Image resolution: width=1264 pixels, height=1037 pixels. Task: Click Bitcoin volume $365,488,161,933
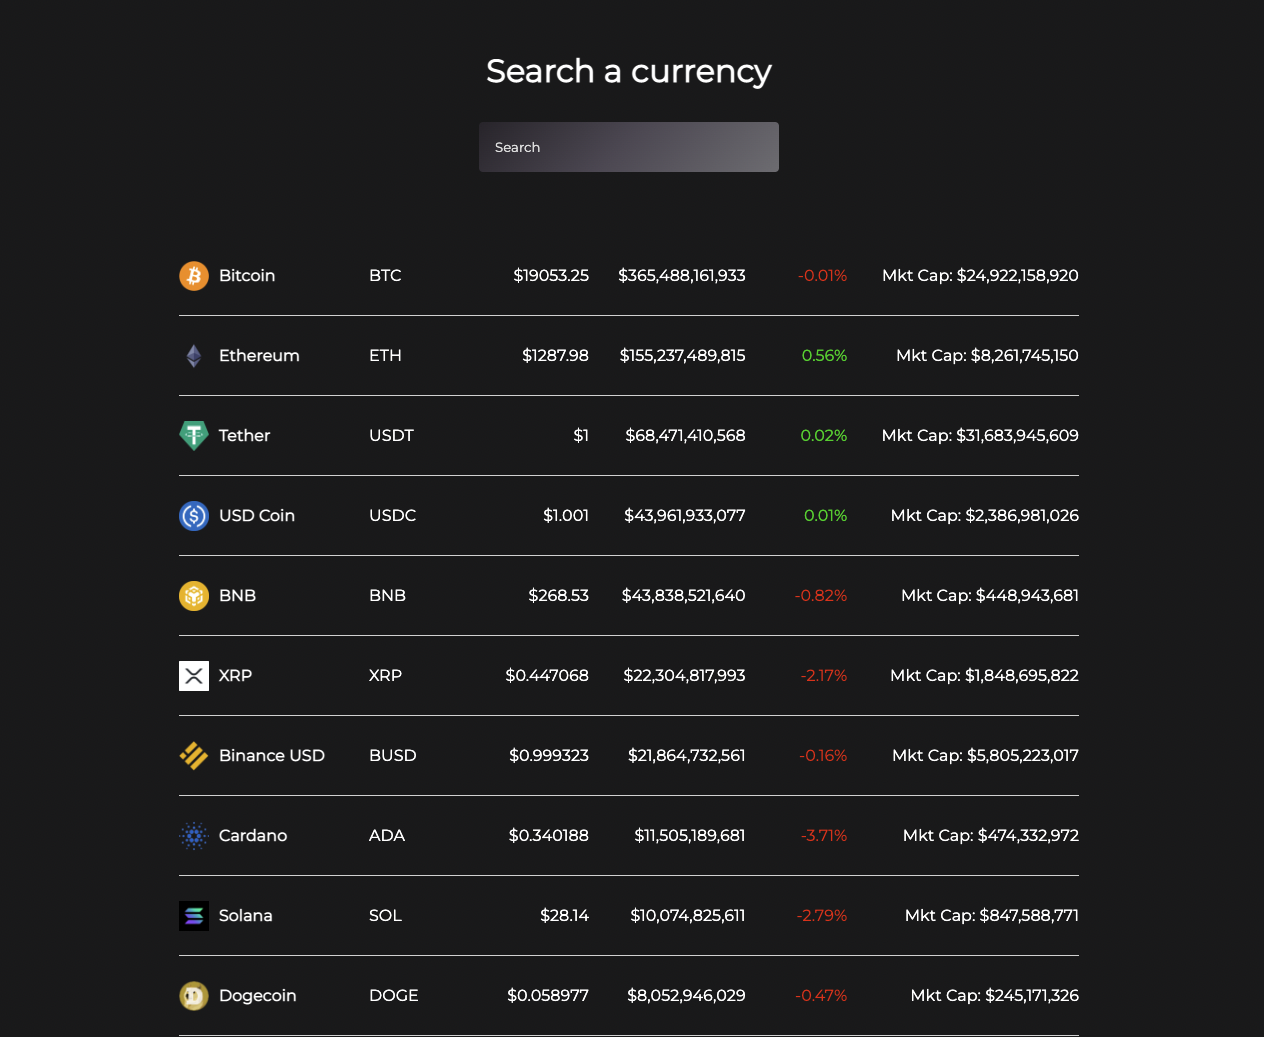[x=682, y=276]
